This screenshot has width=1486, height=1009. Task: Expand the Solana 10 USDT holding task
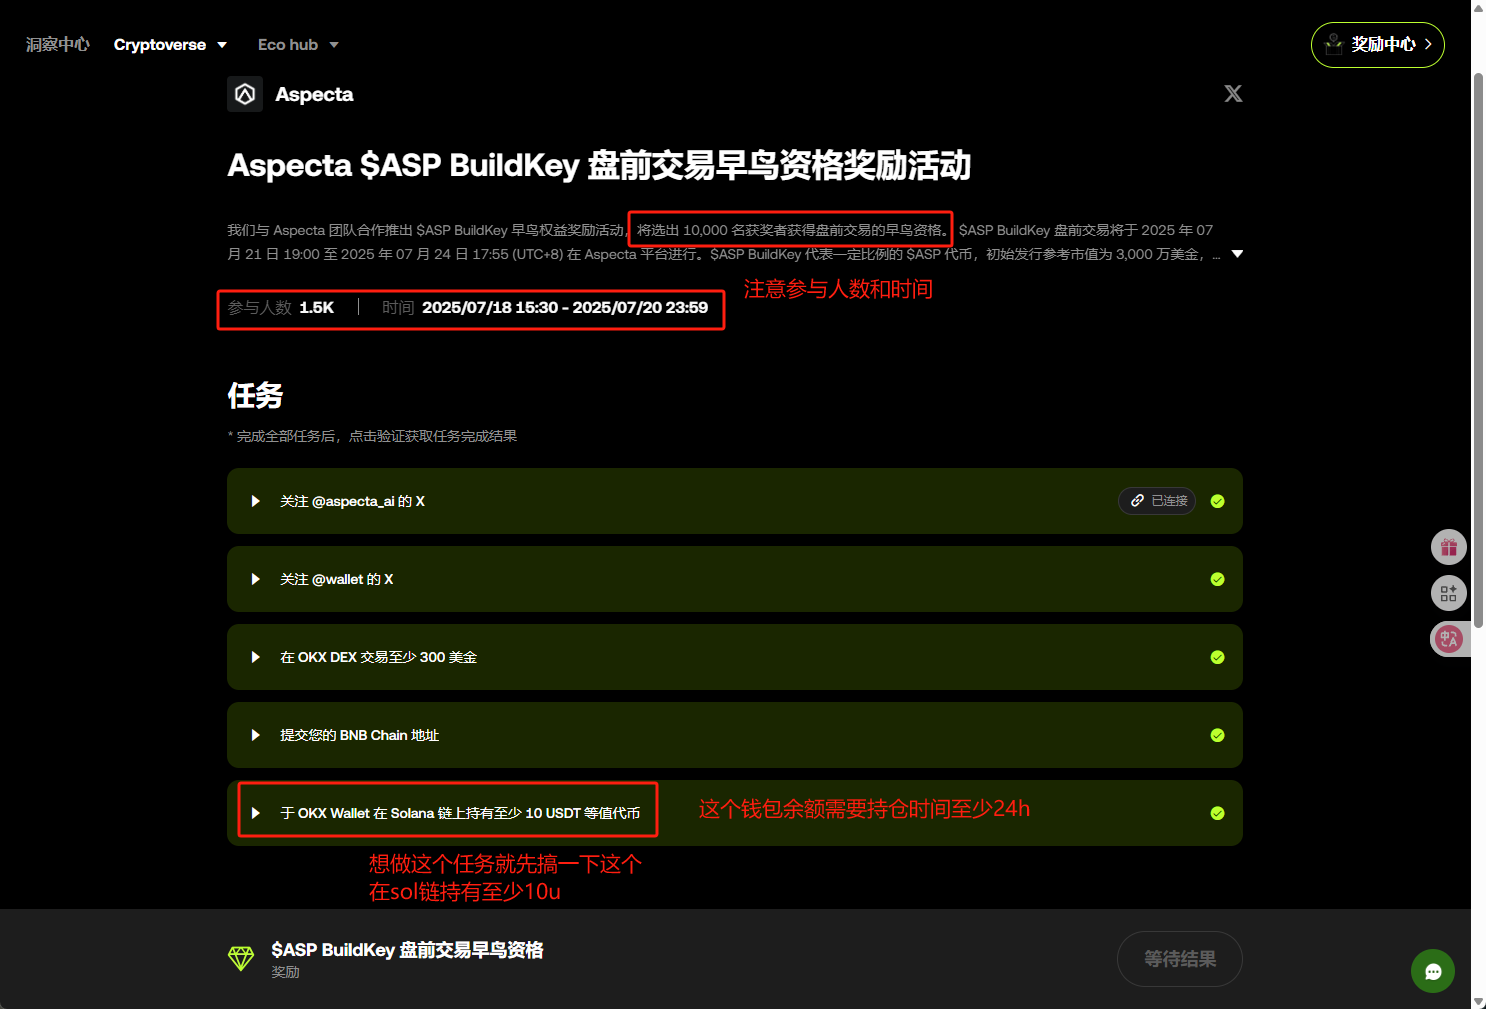(255, 813)
